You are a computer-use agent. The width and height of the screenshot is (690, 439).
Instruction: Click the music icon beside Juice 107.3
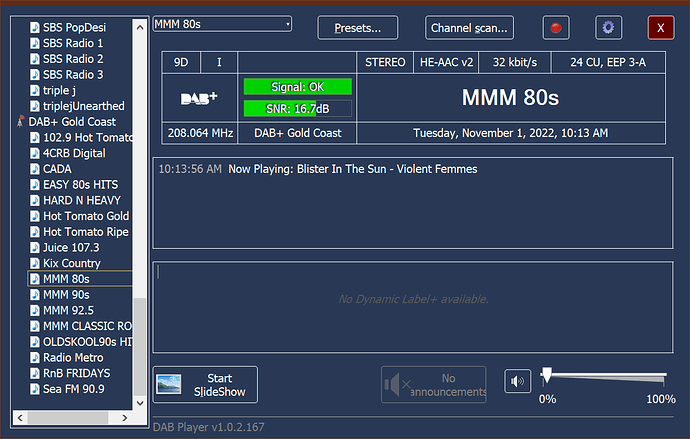point(35,248)
